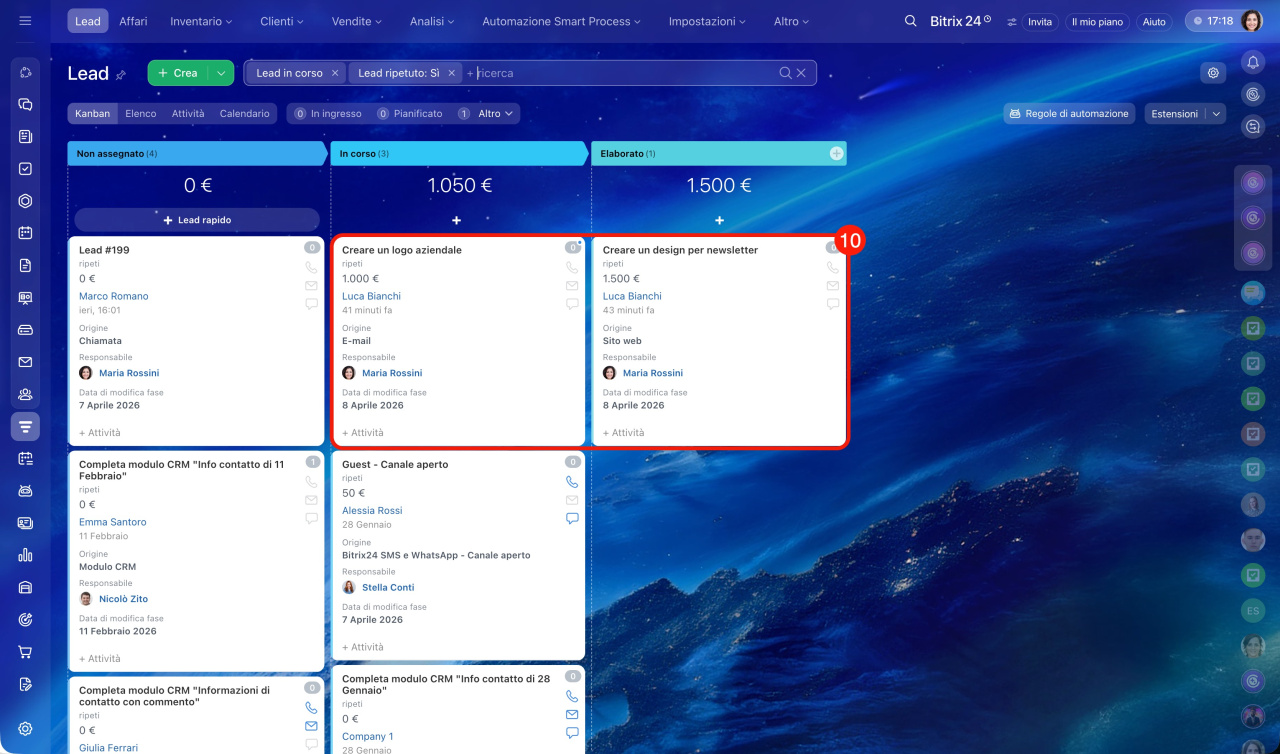Open the Analisi menu

pos(431,21)
